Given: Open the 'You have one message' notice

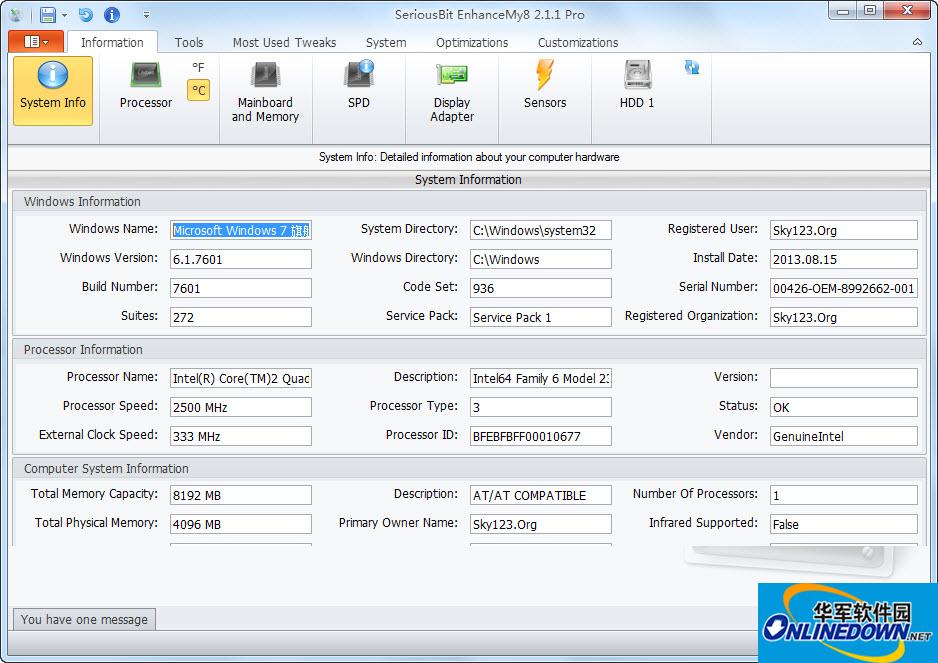Looking at the screenshot, I should [84, 619].
